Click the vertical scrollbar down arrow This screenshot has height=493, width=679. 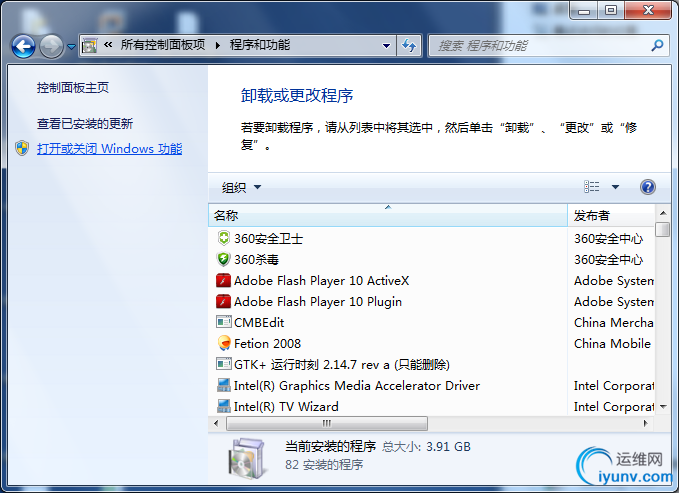tap(663, 407)
